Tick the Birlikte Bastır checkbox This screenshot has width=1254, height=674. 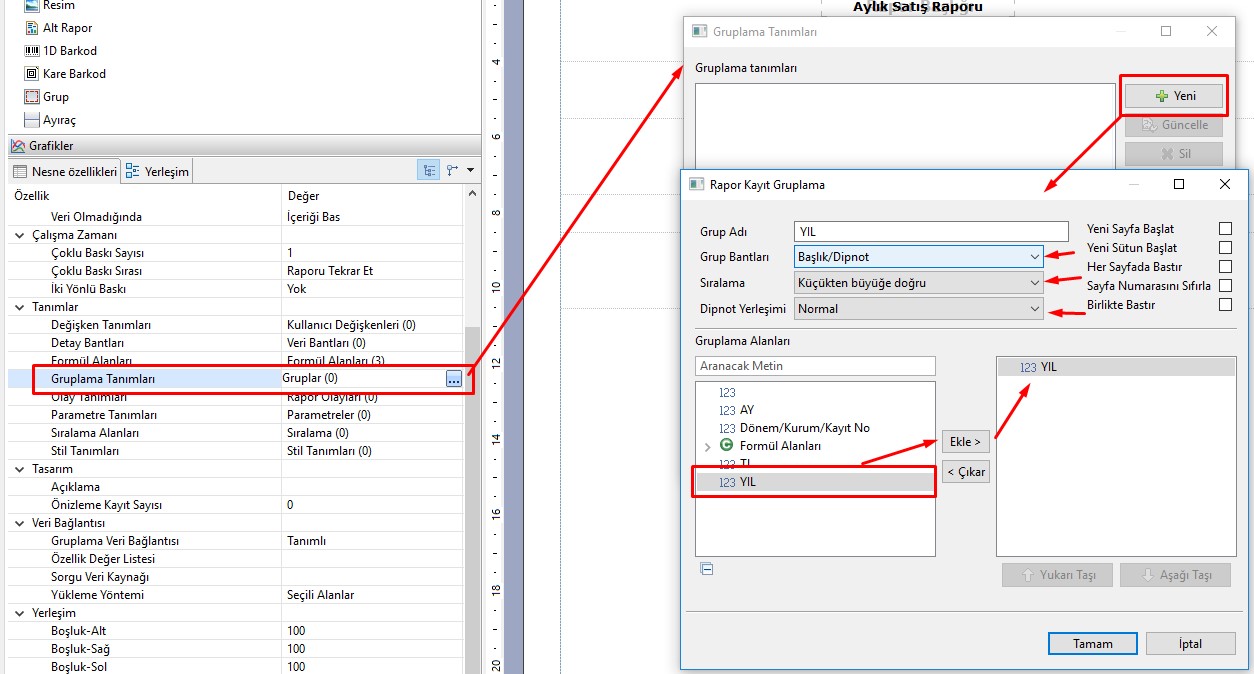[x=1225, y=305]
